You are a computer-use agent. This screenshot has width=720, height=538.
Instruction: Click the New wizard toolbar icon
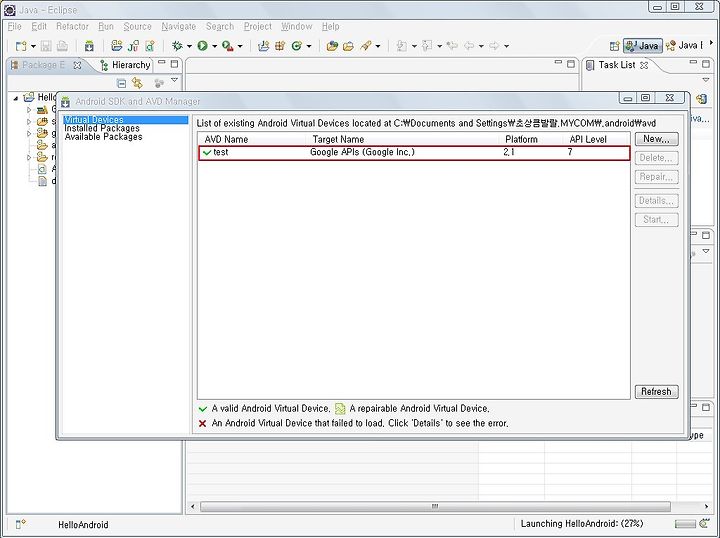[21, 46]
